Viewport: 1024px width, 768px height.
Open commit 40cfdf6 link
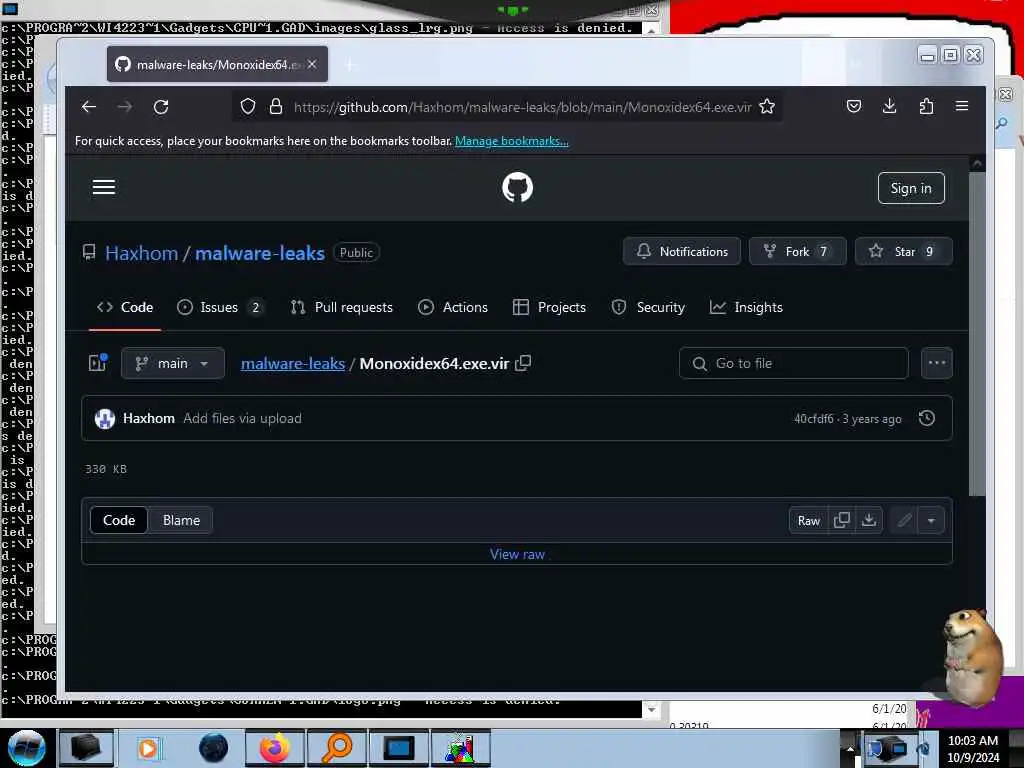click(813, 419)
